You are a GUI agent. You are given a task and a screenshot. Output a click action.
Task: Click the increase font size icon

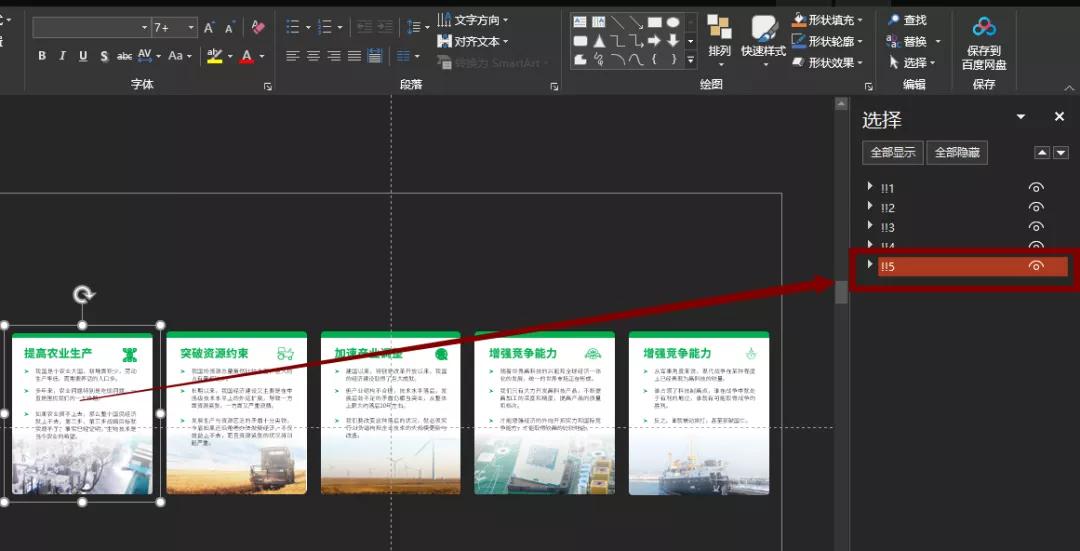pyautogui.click(x=210, y=28)
